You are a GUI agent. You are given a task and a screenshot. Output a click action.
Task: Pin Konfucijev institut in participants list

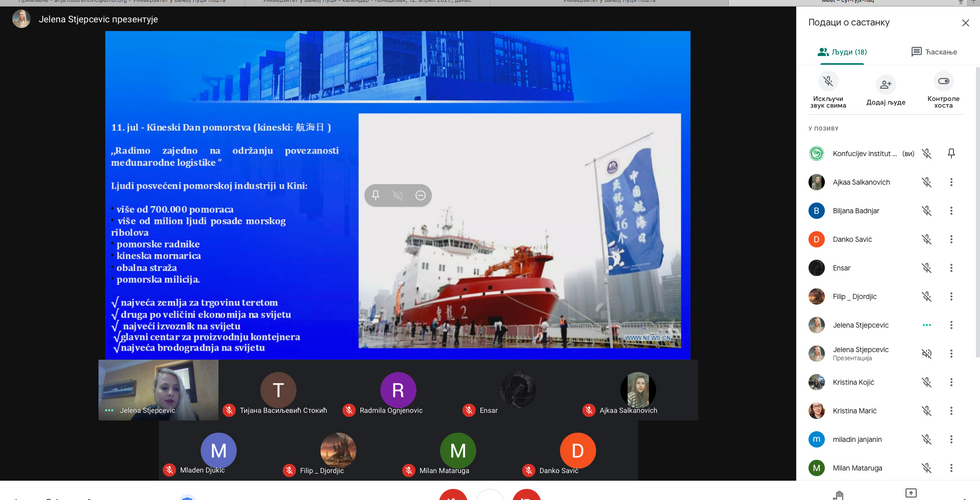tap(951, 153)
